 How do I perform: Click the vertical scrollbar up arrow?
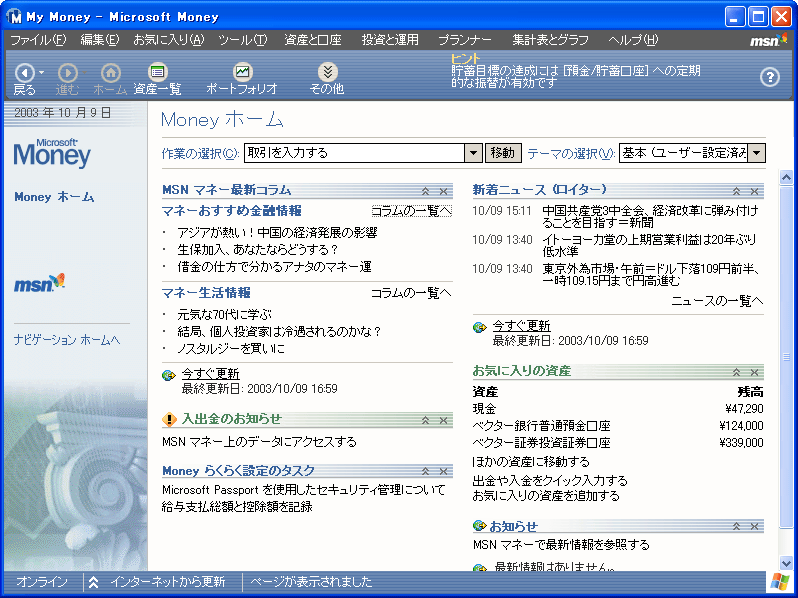coord(786,177)
